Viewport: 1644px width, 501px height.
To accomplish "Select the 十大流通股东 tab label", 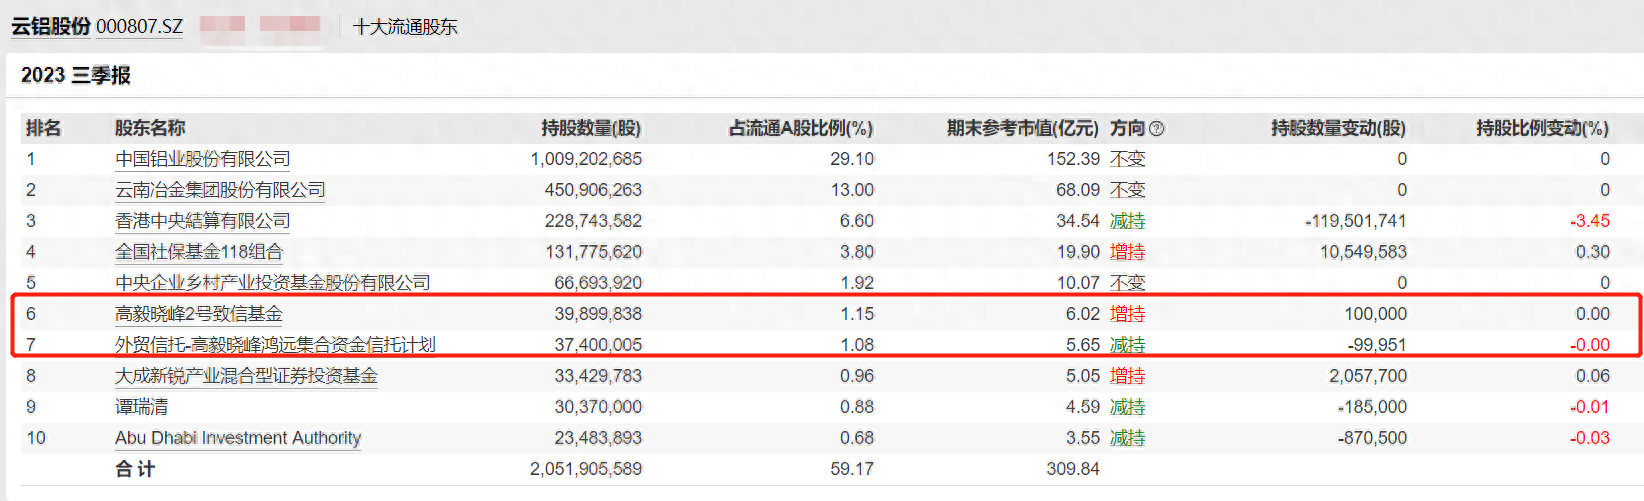I will pyautogui.click(x=405, y=27).
